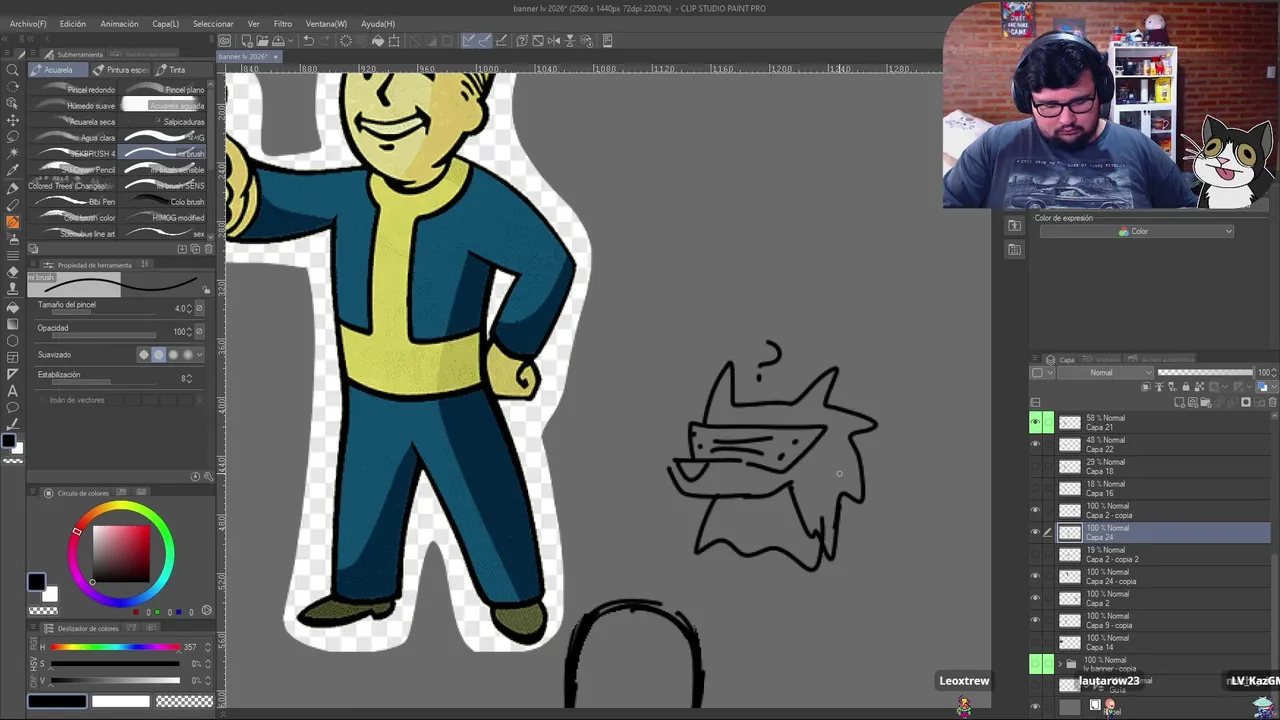Image resolution: width=1280 pixels, height=720 pixels.
Task: Hide the Capa 9 - copia layer
Action: (1035, 621)
